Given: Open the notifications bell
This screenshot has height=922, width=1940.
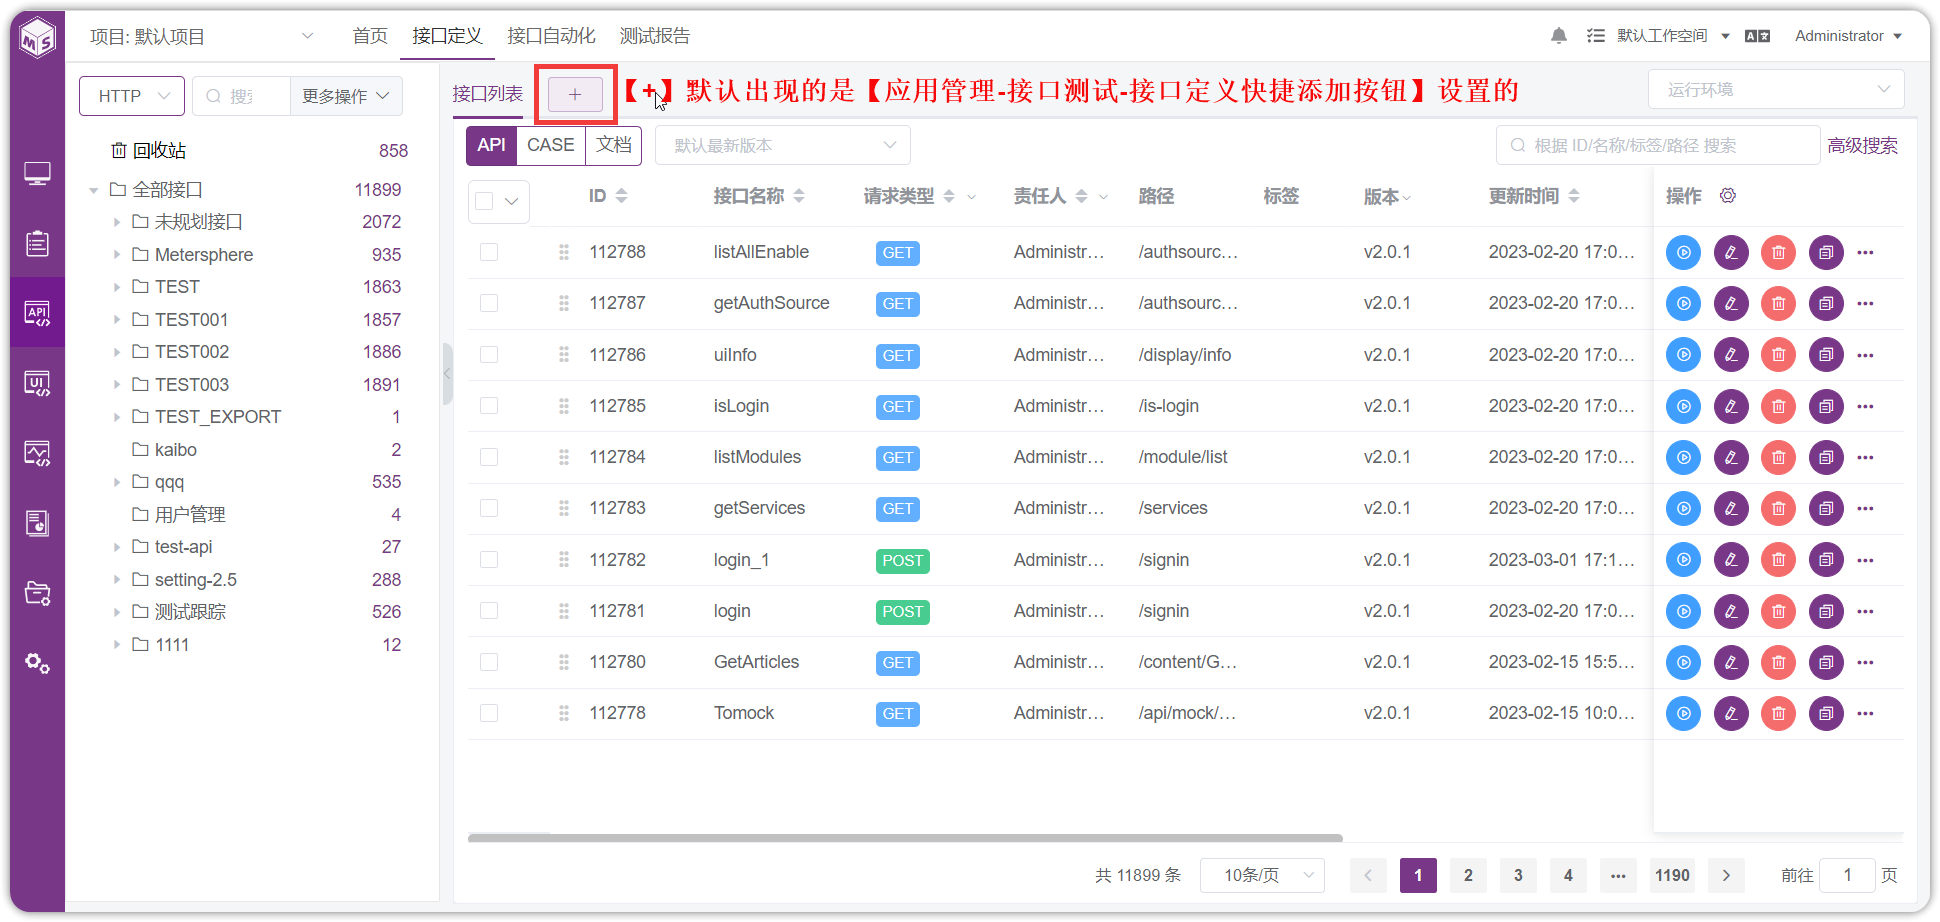Looking at the screenshot, I should tap(1558, 36).
